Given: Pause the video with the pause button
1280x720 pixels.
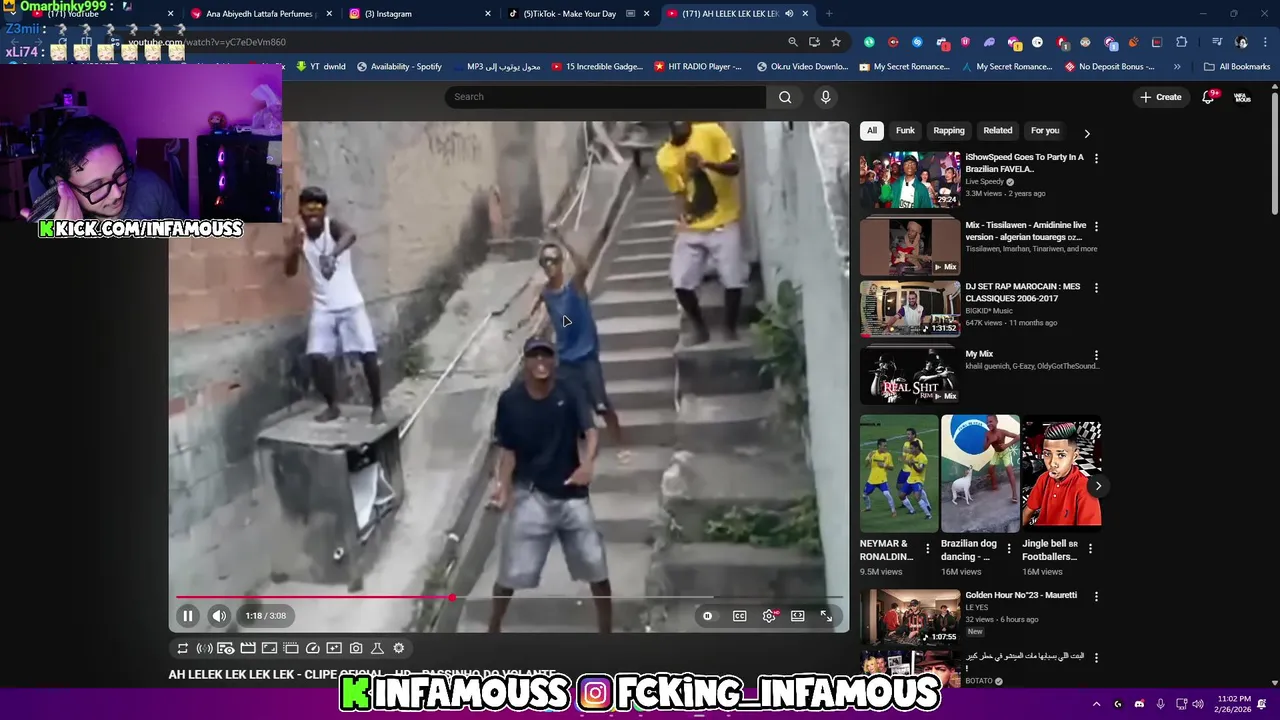Looking at the screenshot, I should (187, 616).
